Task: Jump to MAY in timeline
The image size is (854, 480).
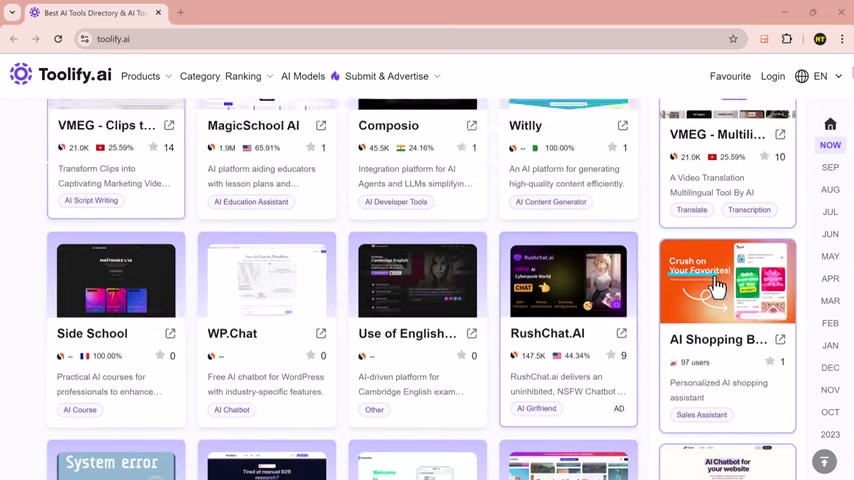Action: tap(830, 256)
